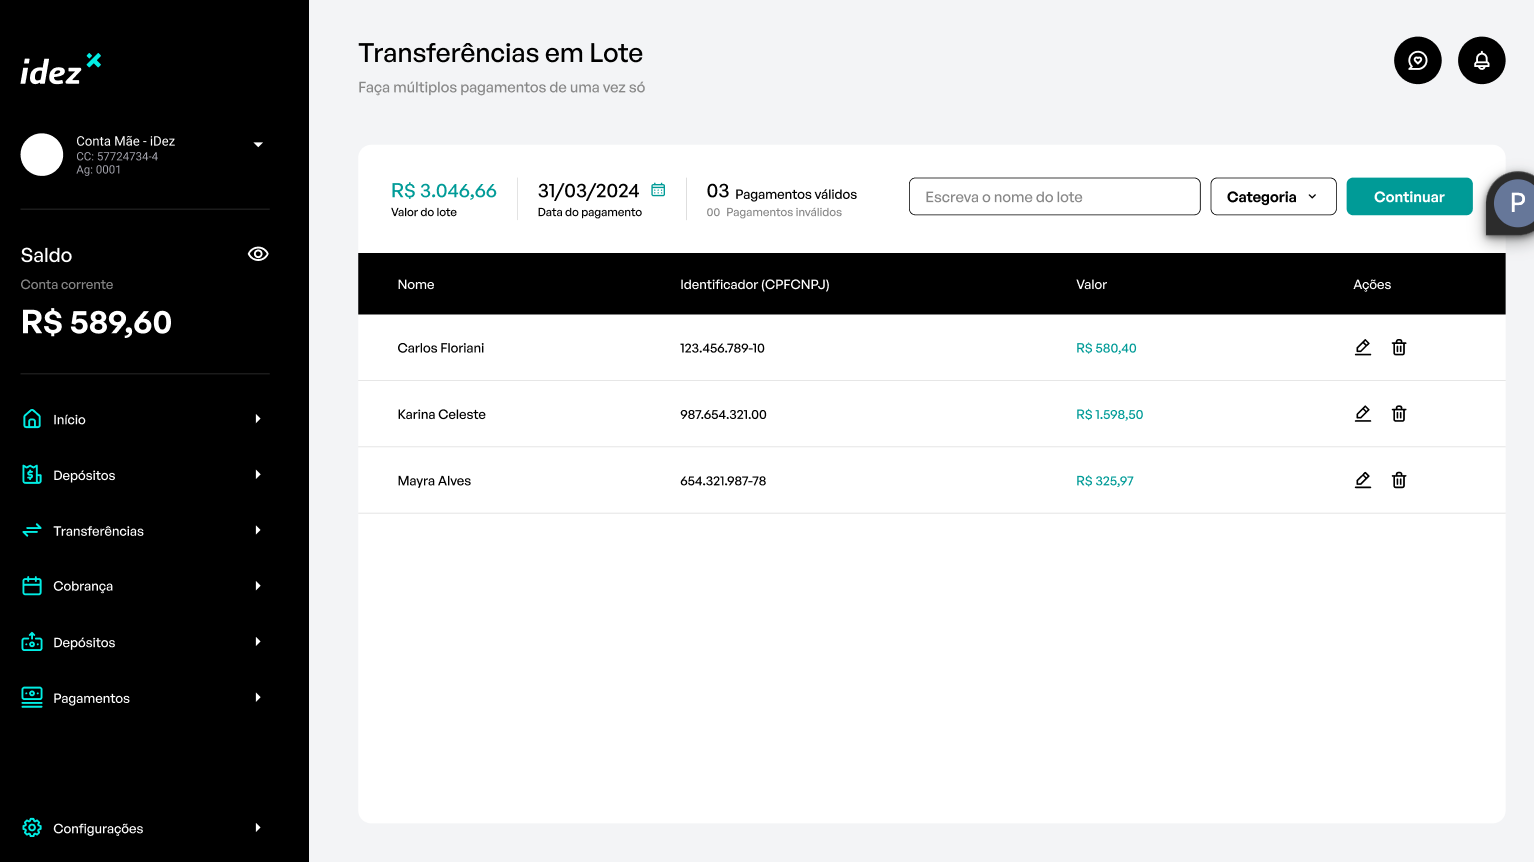This screenshot has width=1534, height=862.
Task: Edit Karina Celeste's payment entry
Action: (1362, 414)
